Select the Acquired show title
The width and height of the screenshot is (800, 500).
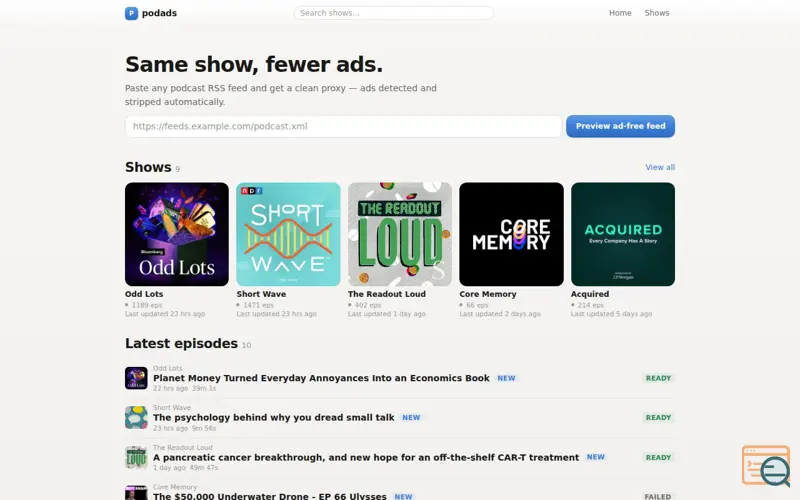(590, 294)
